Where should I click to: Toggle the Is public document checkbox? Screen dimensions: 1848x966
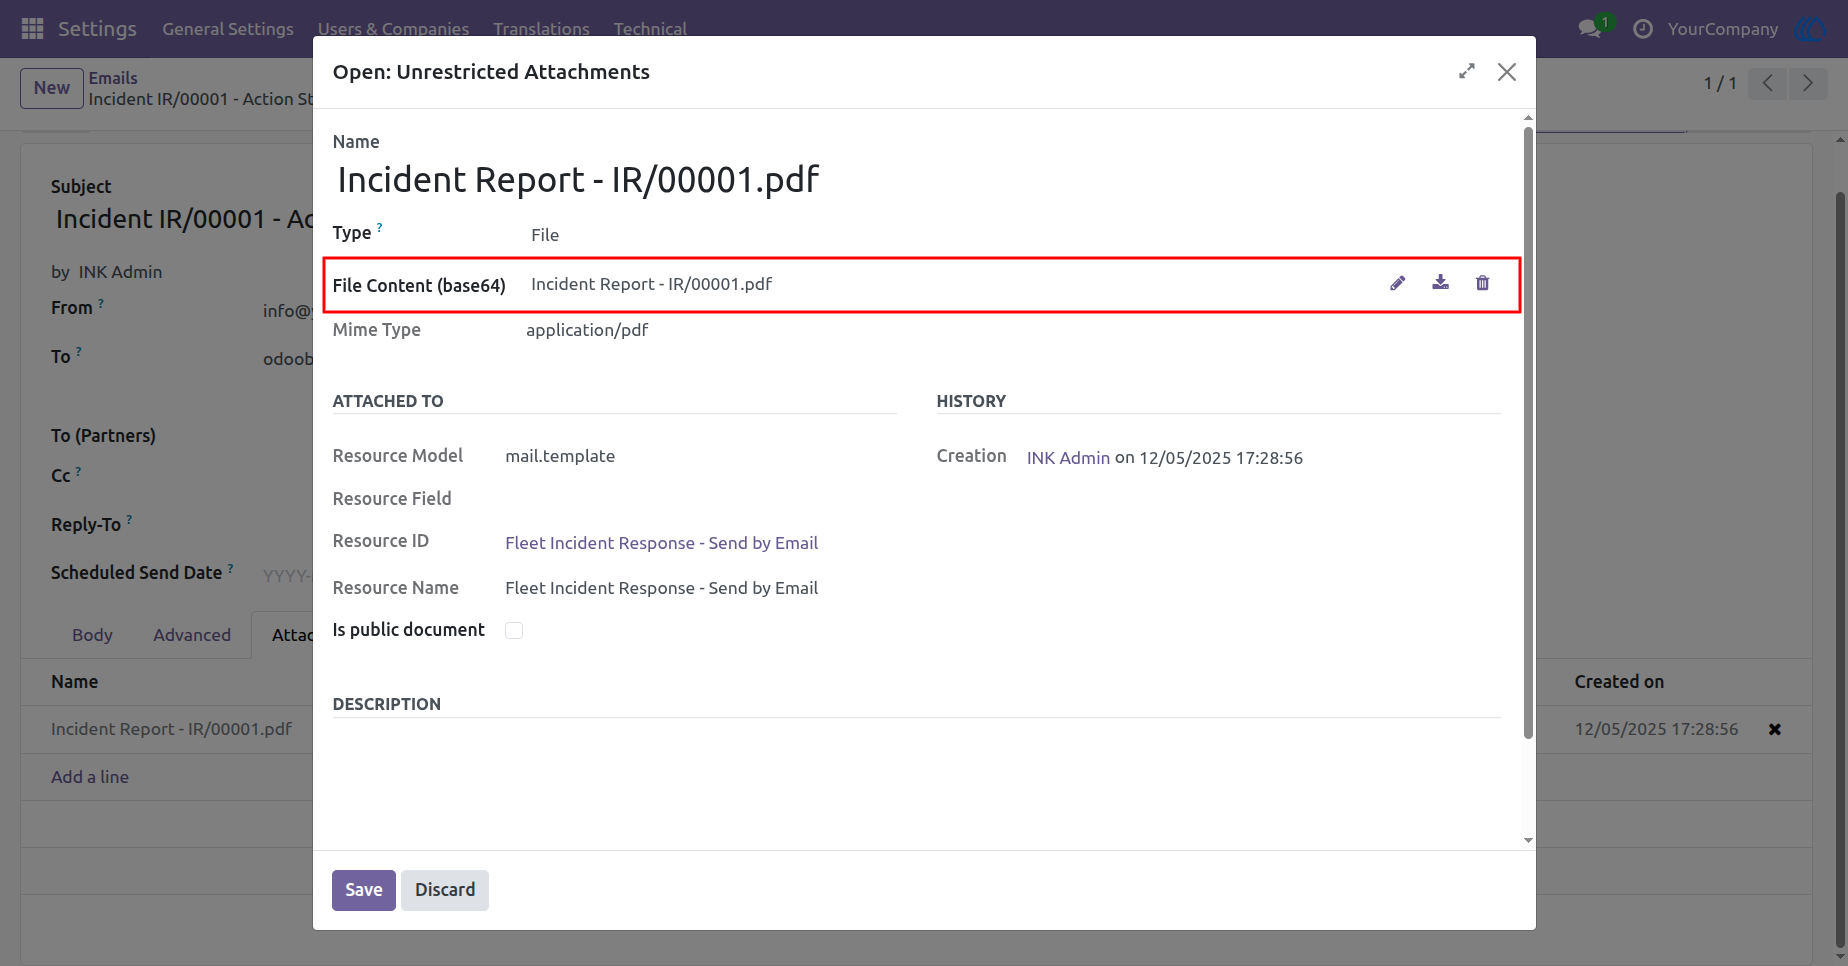pyautogui.click(x=514, y=630)
